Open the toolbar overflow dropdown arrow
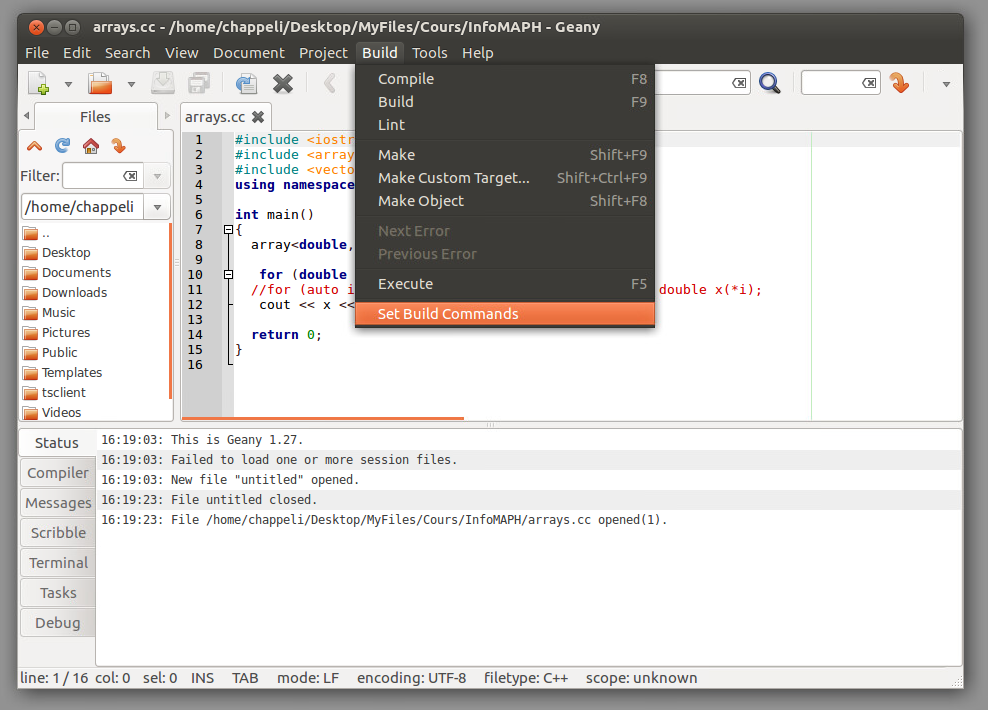The image size is (988, 710). click(x=946, y=84)
